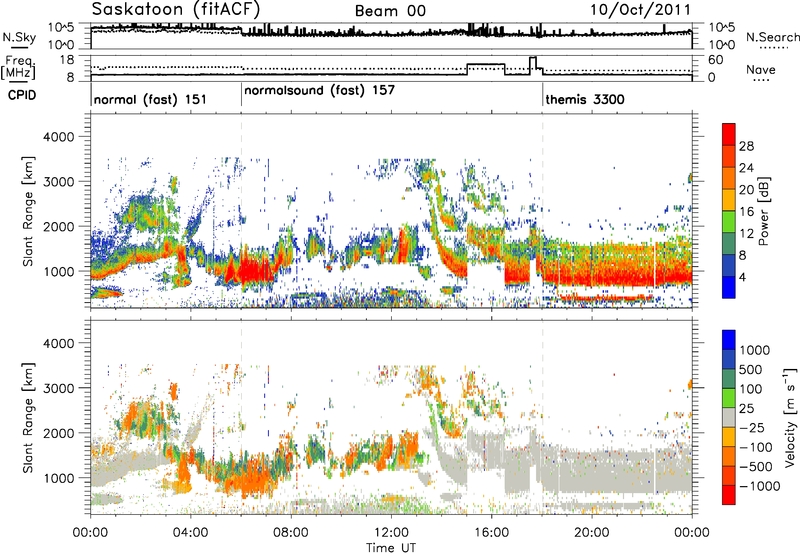Click the Slant Range label of velocity panel

click(28, 418)
